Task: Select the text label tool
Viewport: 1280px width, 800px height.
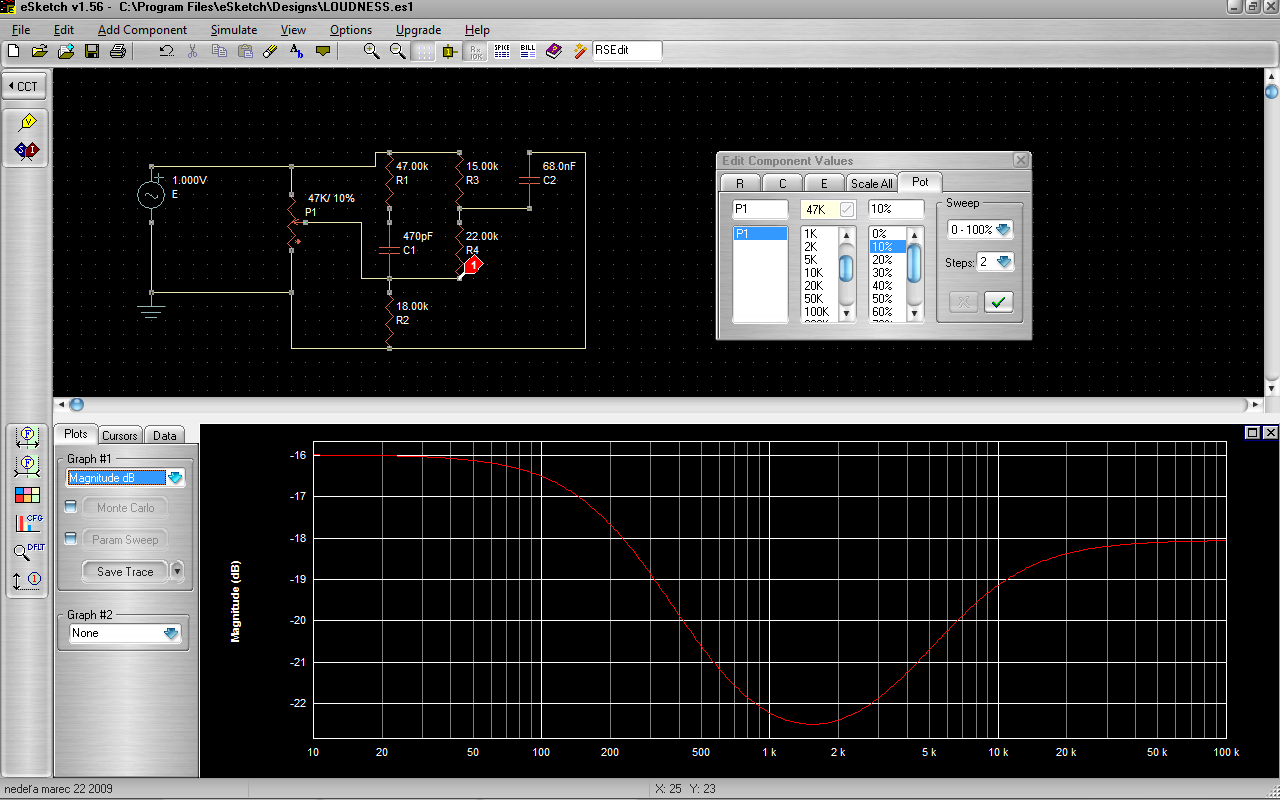Action: pos(296,51)
